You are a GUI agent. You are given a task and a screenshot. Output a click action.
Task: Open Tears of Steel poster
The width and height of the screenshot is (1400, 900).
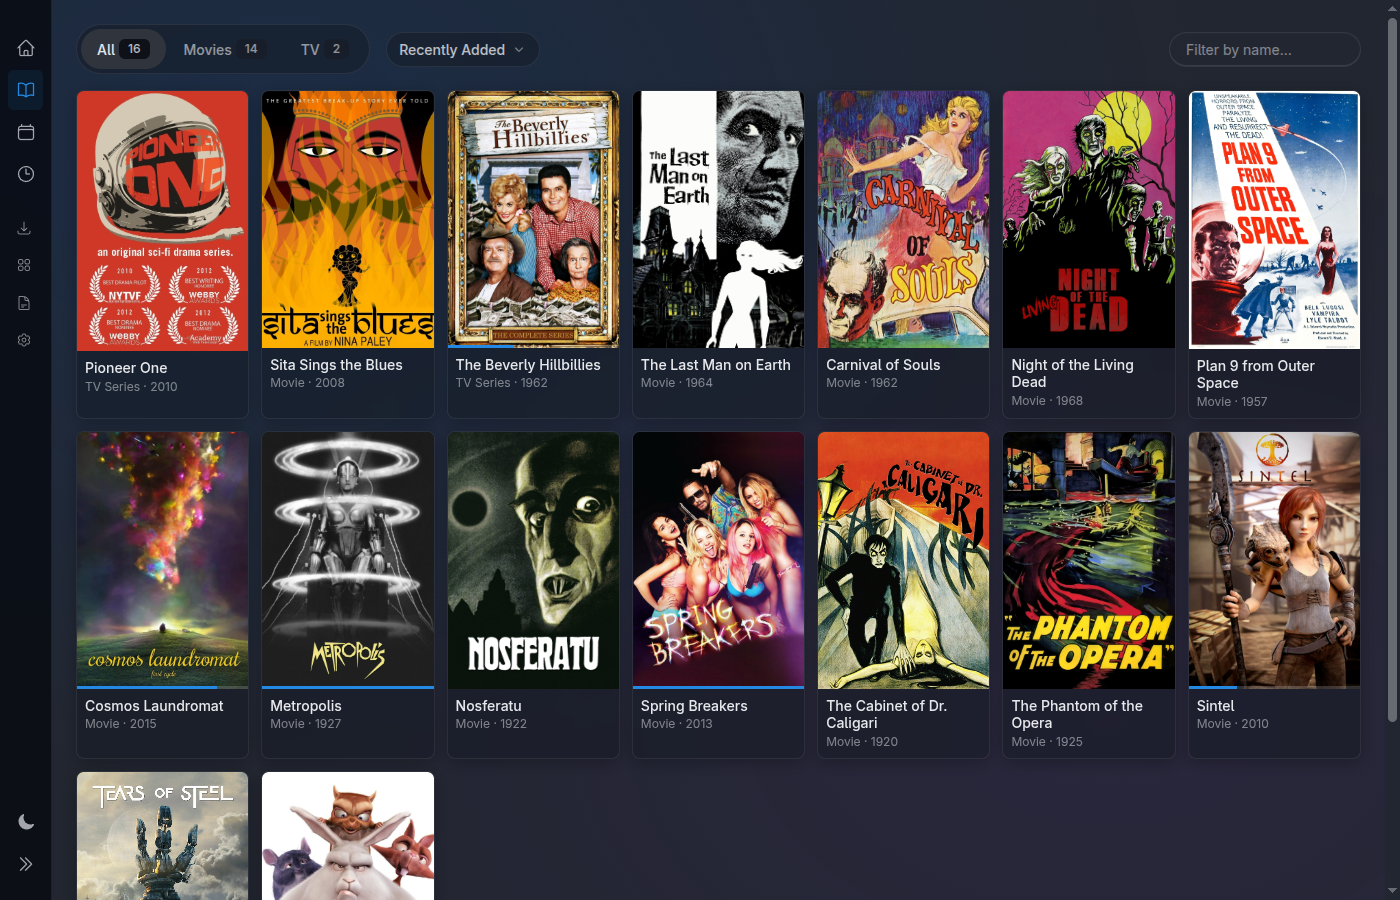pyautogui.click(x=162, y=836)
